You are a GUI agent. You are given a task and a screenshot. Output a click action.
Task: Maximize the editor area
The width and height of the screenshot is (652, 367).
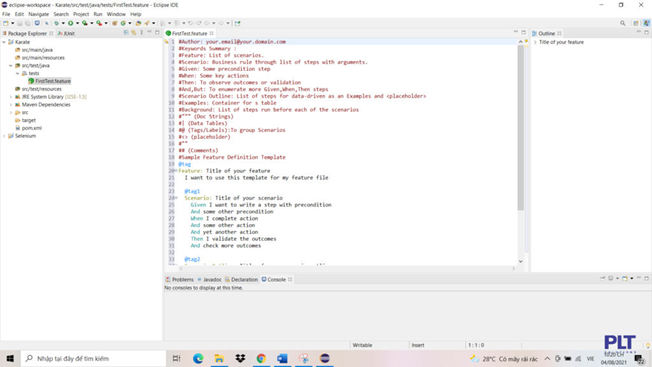524,32
